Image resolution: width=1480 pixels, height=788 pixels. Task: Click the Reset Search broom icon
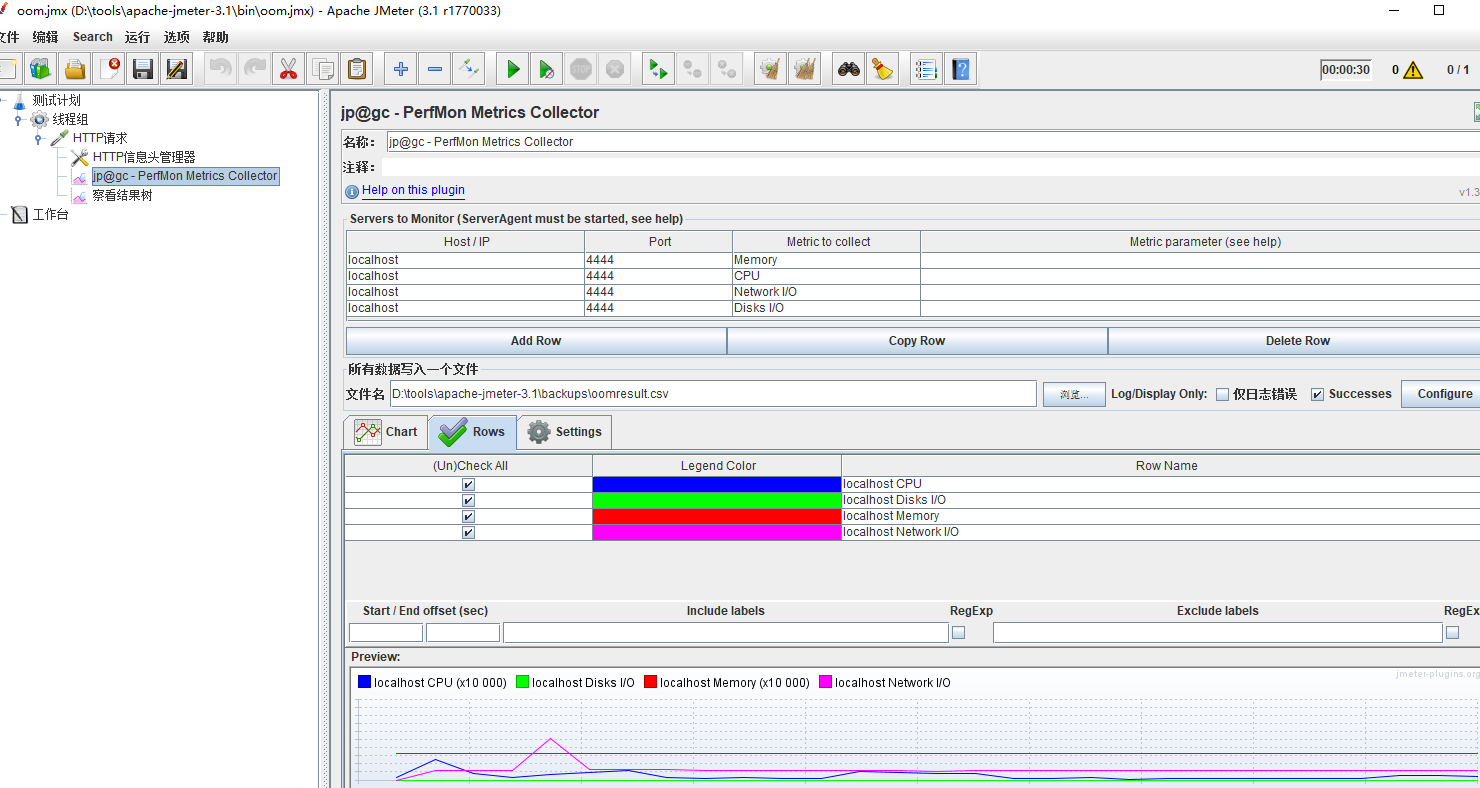(x=883, y=69)
